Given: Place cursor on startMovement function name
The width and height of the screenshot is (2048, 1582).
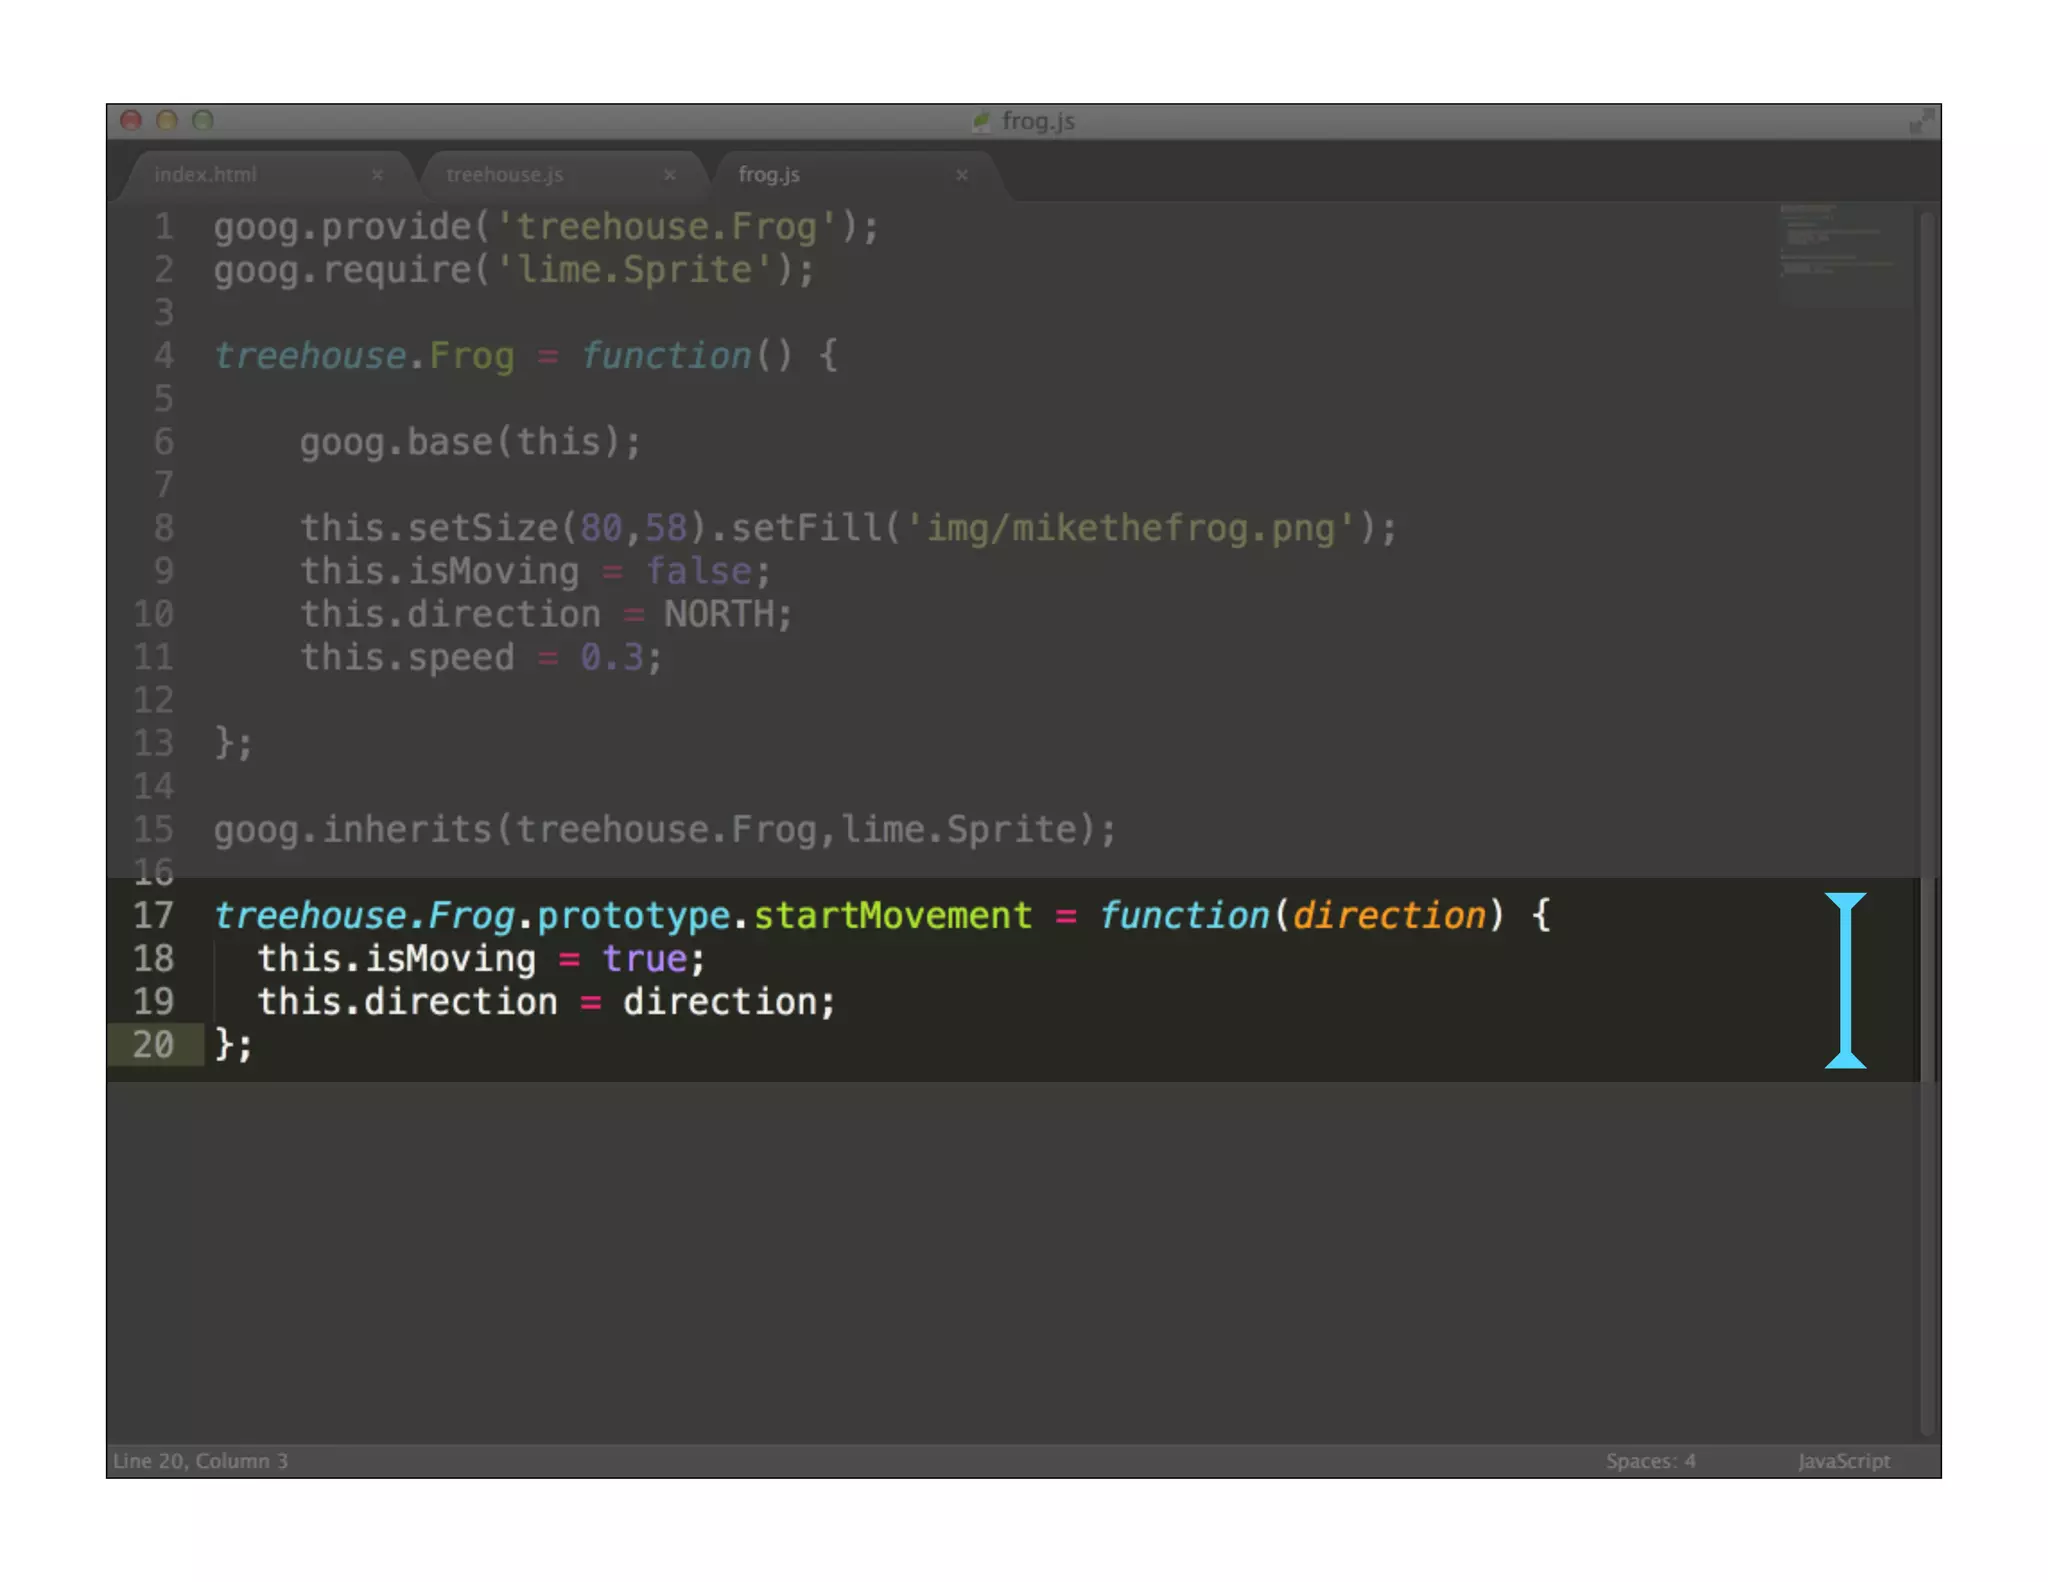Looking at the screenshot, I should (891, 916).
